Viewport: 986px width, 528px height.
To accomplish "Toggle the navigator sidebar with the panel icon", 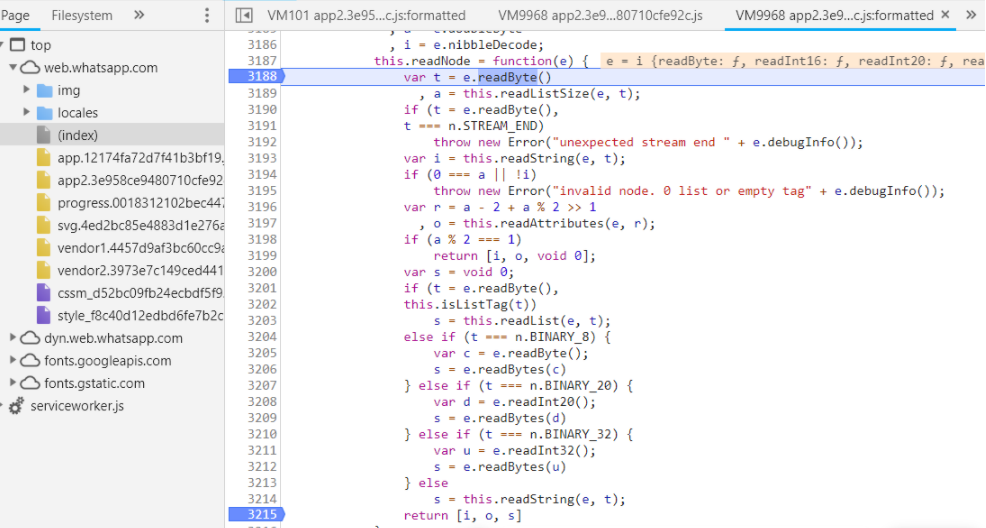I will click(x=244, y=15).
